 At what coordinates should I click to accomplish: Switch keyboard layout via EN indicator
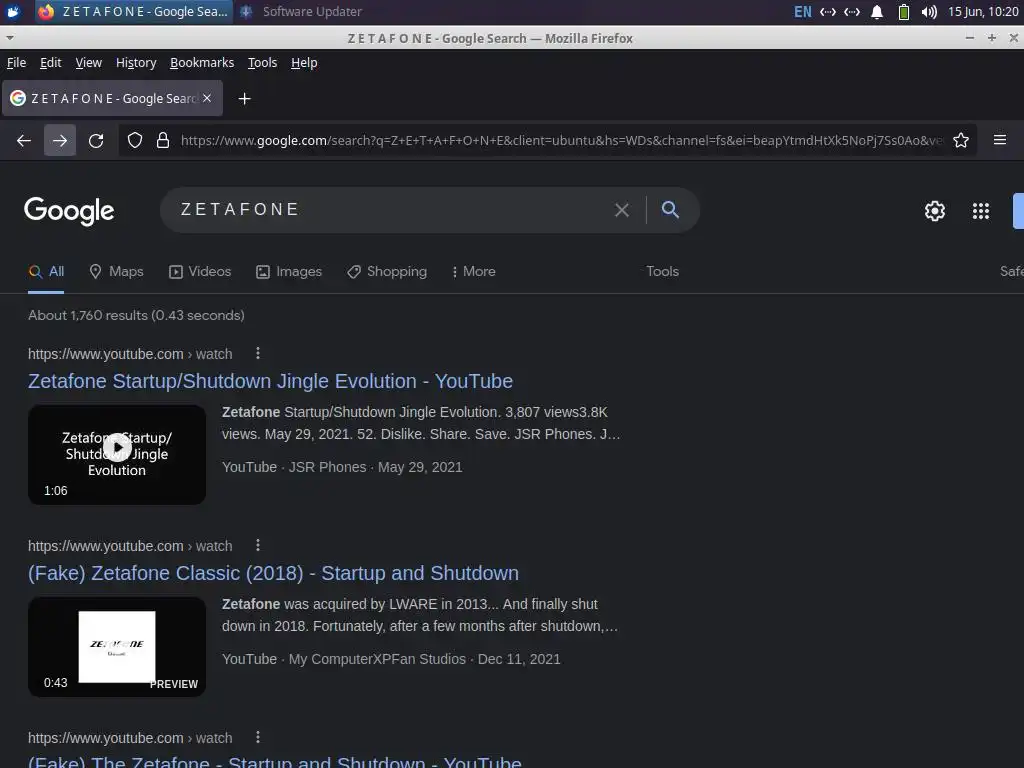[802, 12]
